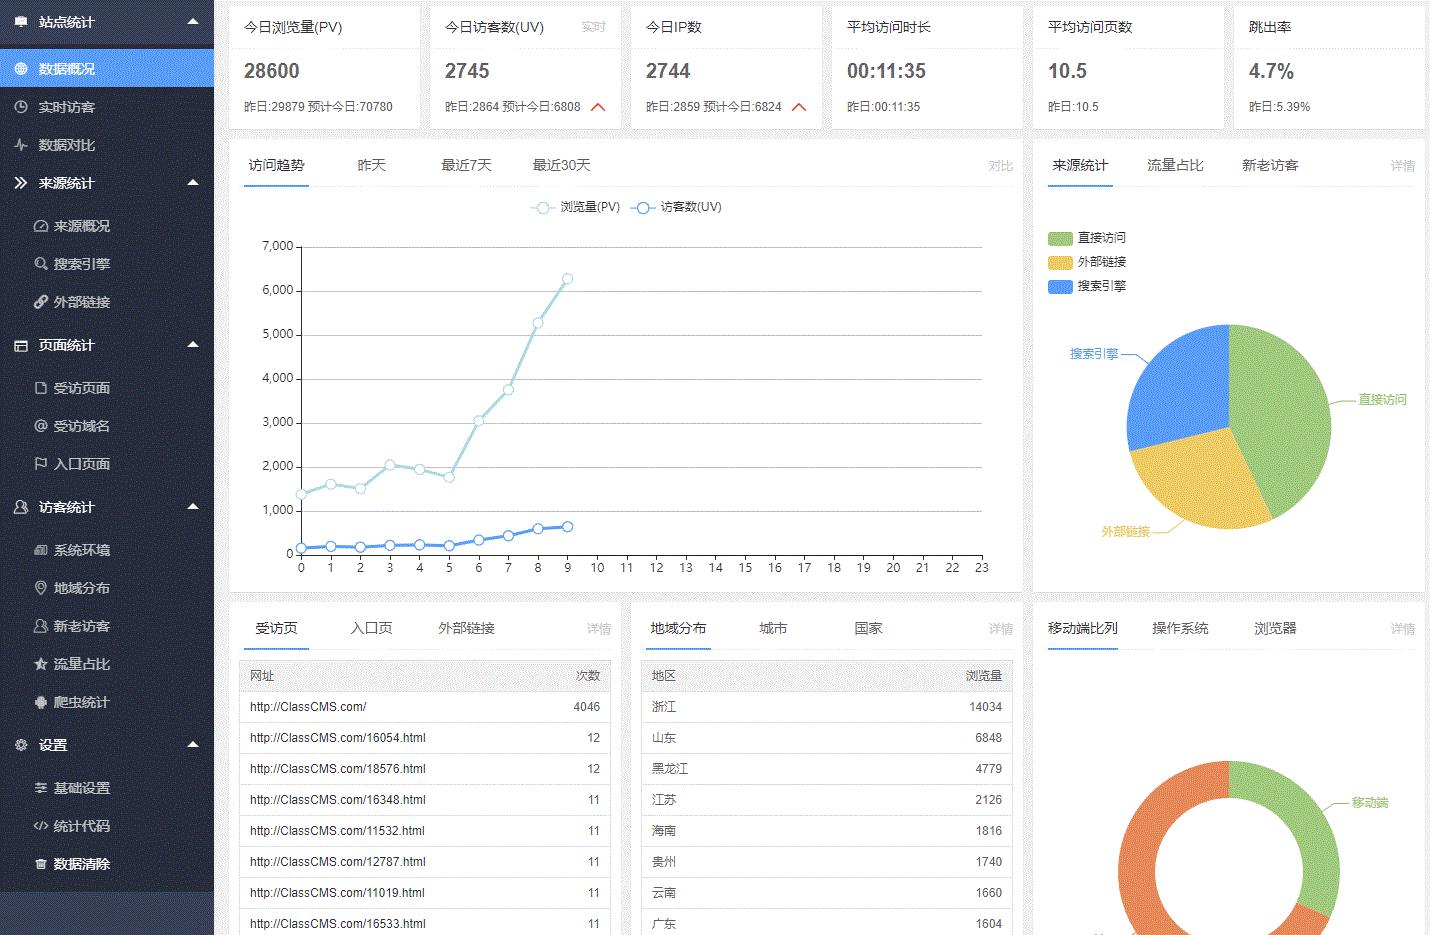Click the clock icon for 实时访客
1430x935 pixels.
[x=21, y=107]
